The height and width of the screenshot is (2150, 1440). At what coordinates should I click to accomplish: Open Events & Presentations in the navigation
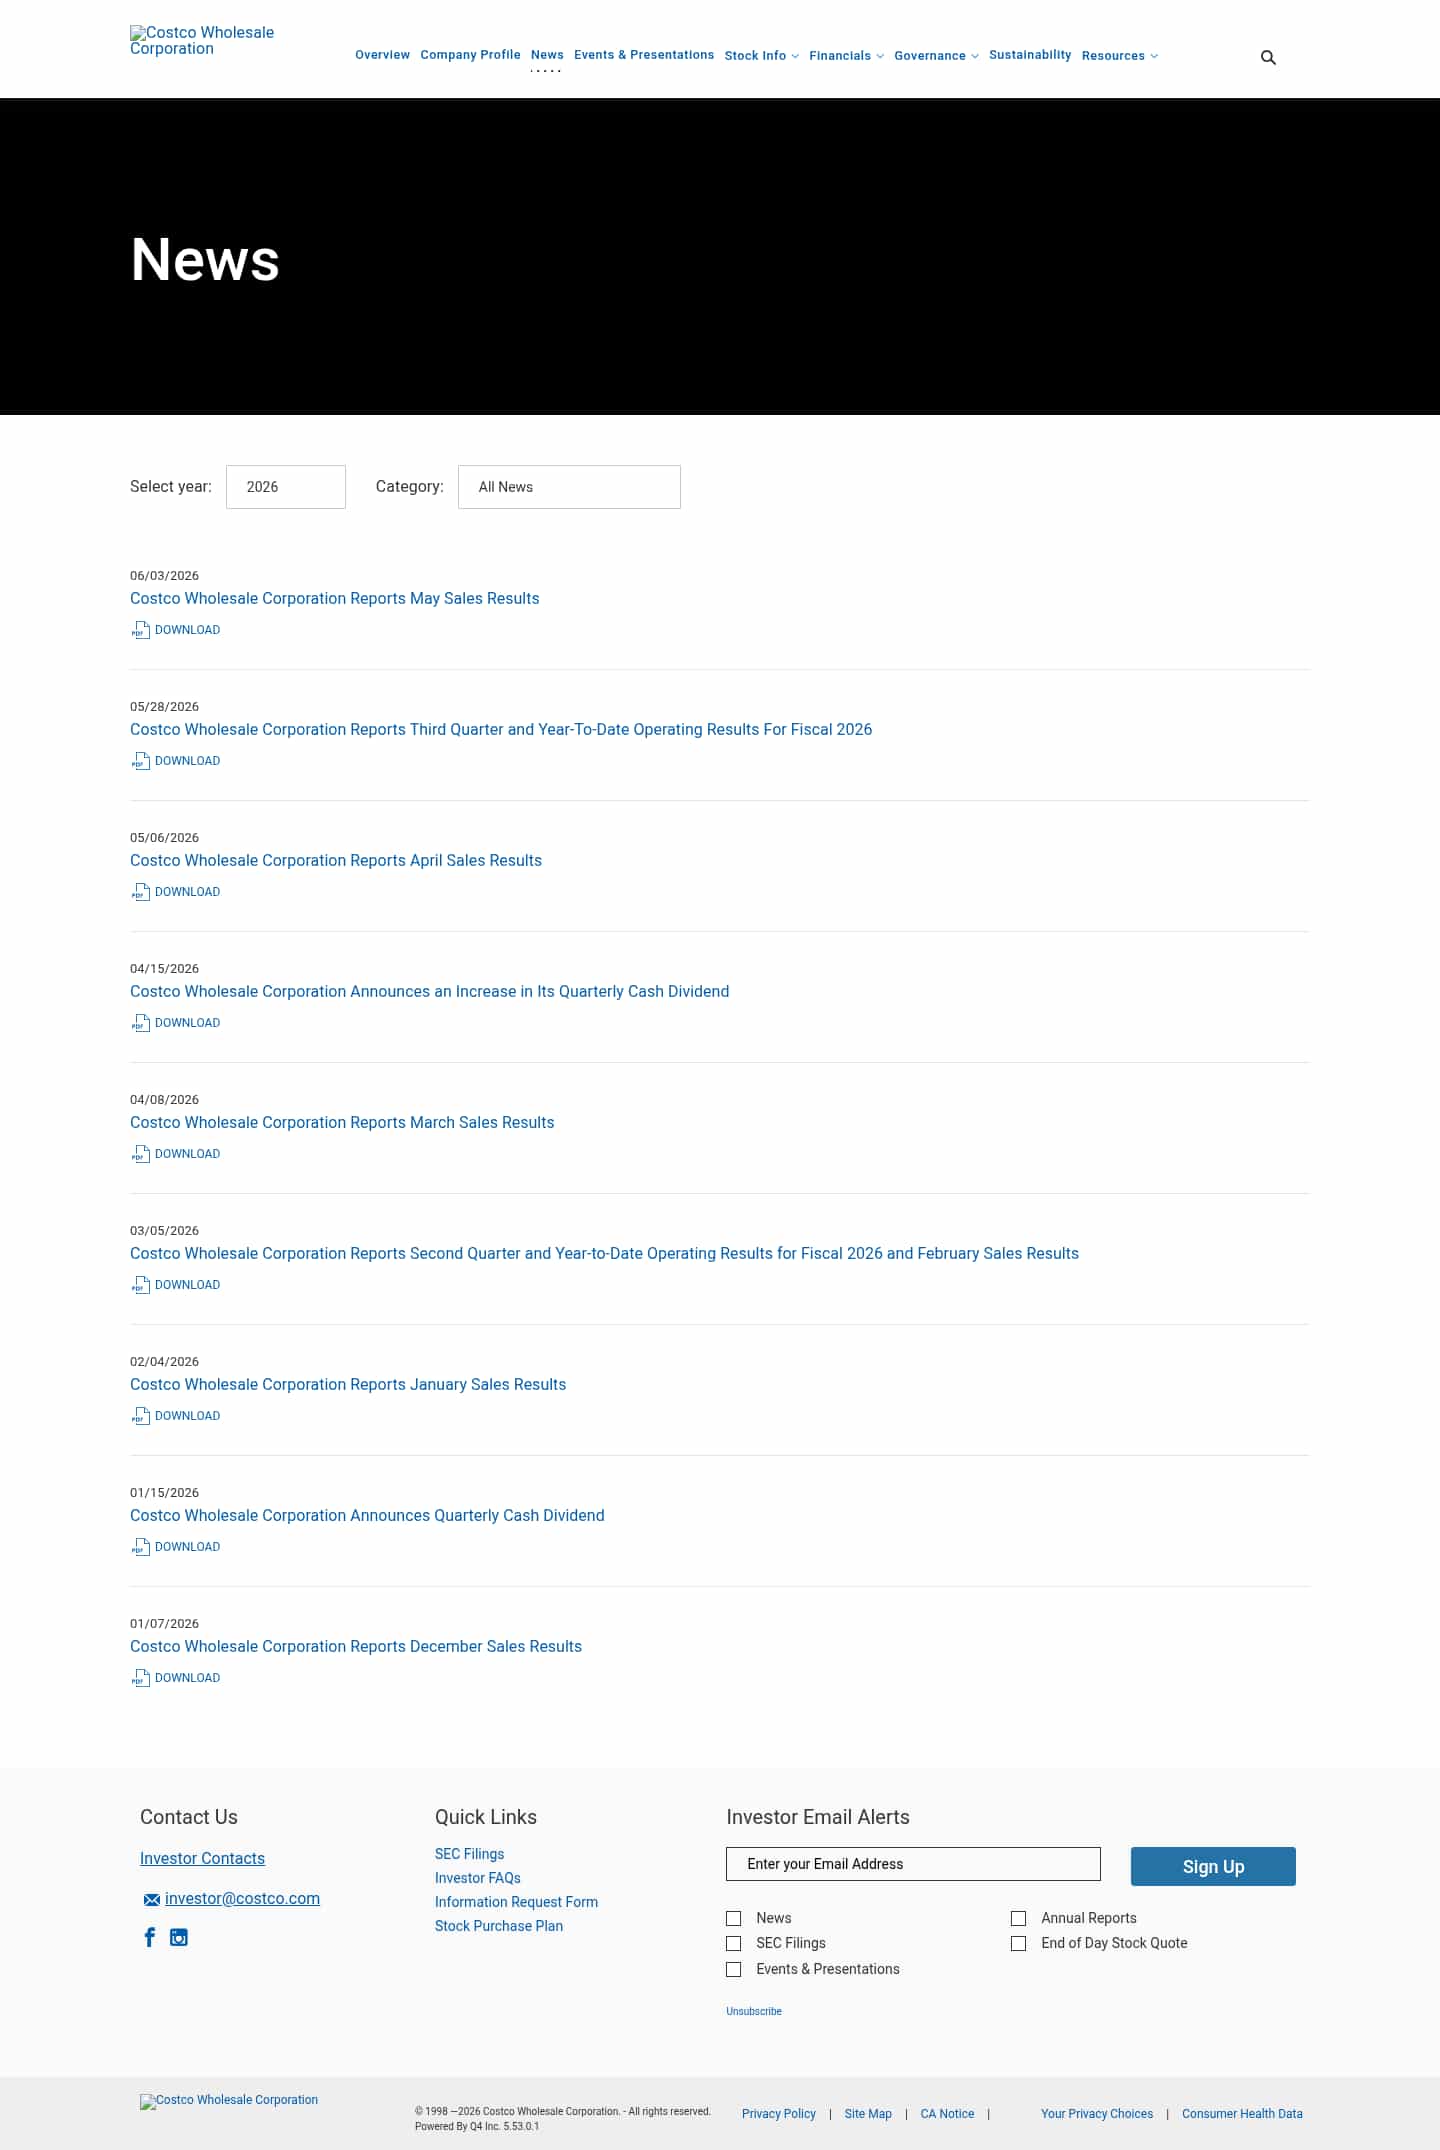coord(644,55)
